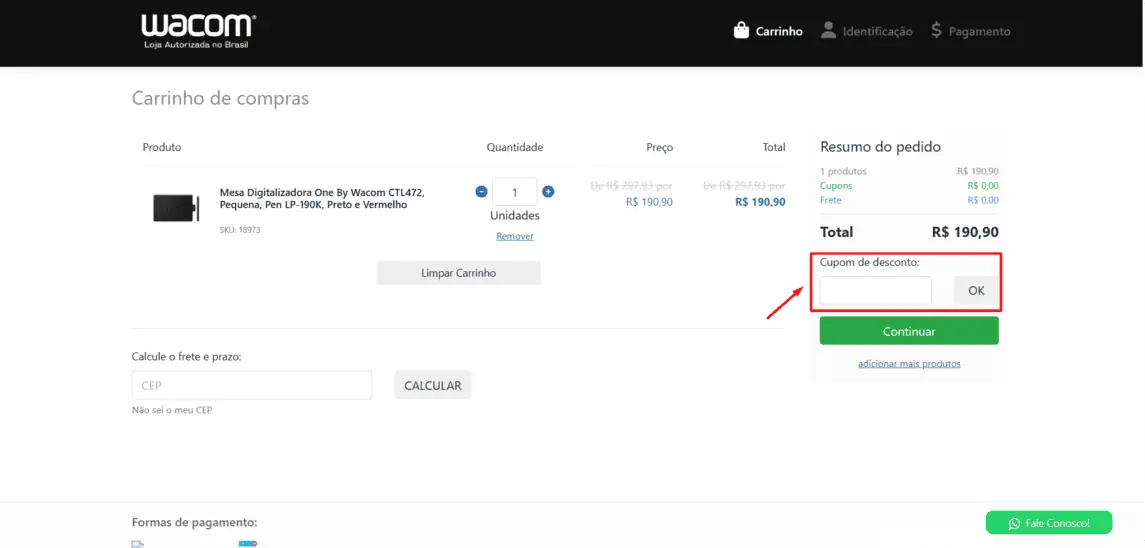1145x548 pixels.
Task: Open Fale Conosco WhatsApp chat button
Action: (x=1049, y=522)
